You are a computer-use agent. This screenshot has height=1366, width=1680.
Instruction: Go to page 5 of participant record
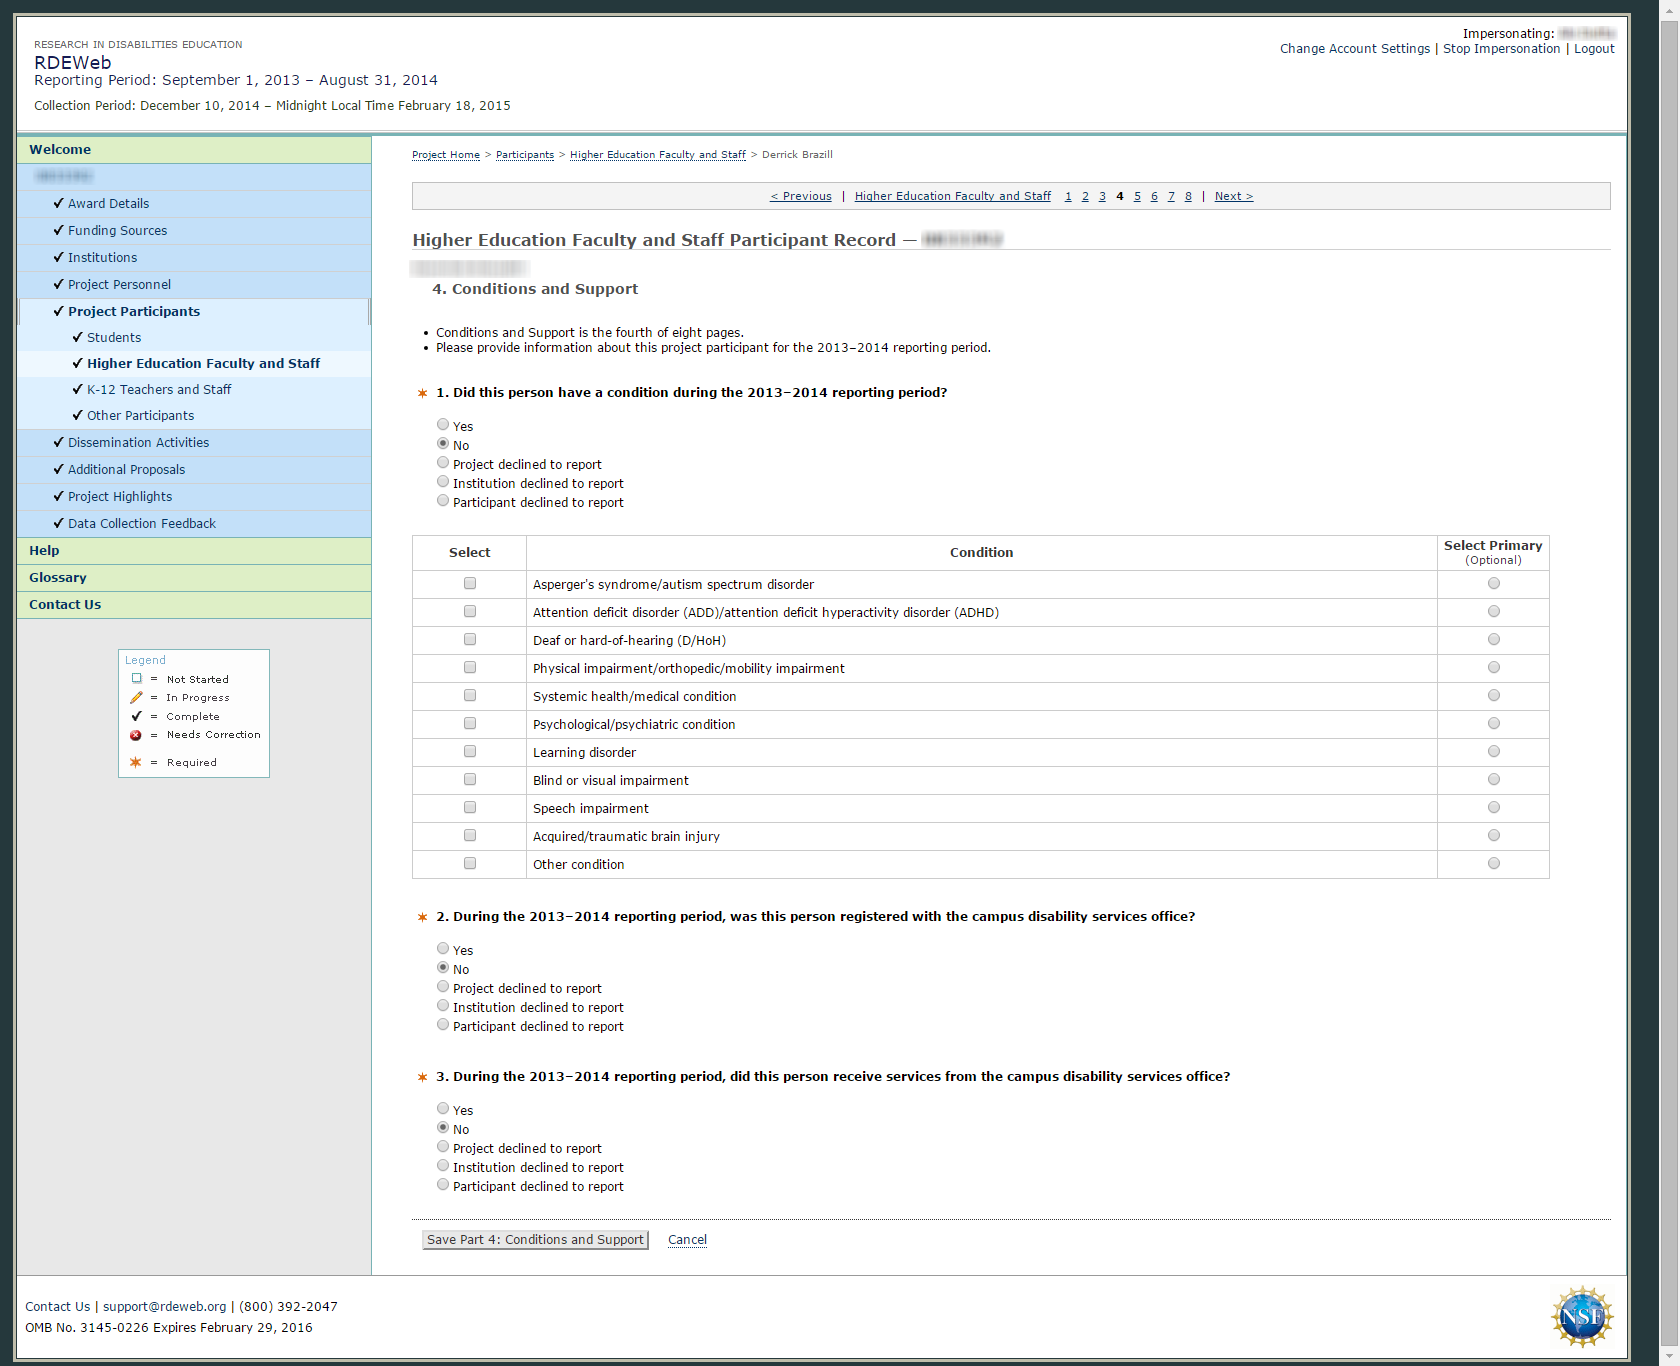(1137, 196)
